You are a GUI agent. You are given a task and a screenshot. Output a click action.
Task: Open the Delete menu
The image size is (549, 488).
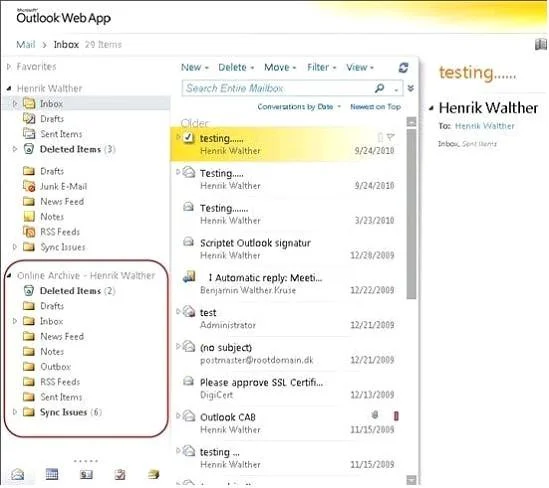236,67
